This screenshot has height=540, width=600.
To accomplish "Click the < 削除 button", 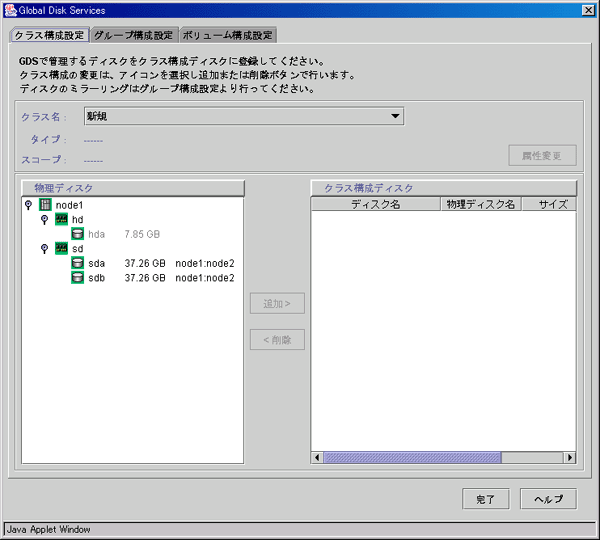I will click(277, 339).
